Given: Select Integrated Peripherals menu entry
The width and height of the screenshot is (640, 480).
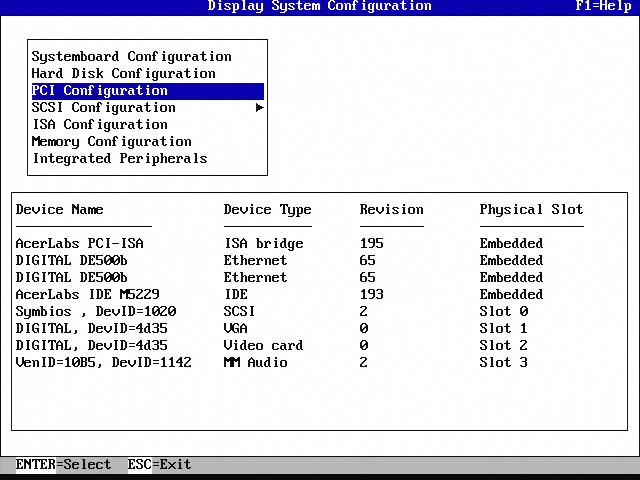Looking at the screenshot, I should tap(119, 159).
